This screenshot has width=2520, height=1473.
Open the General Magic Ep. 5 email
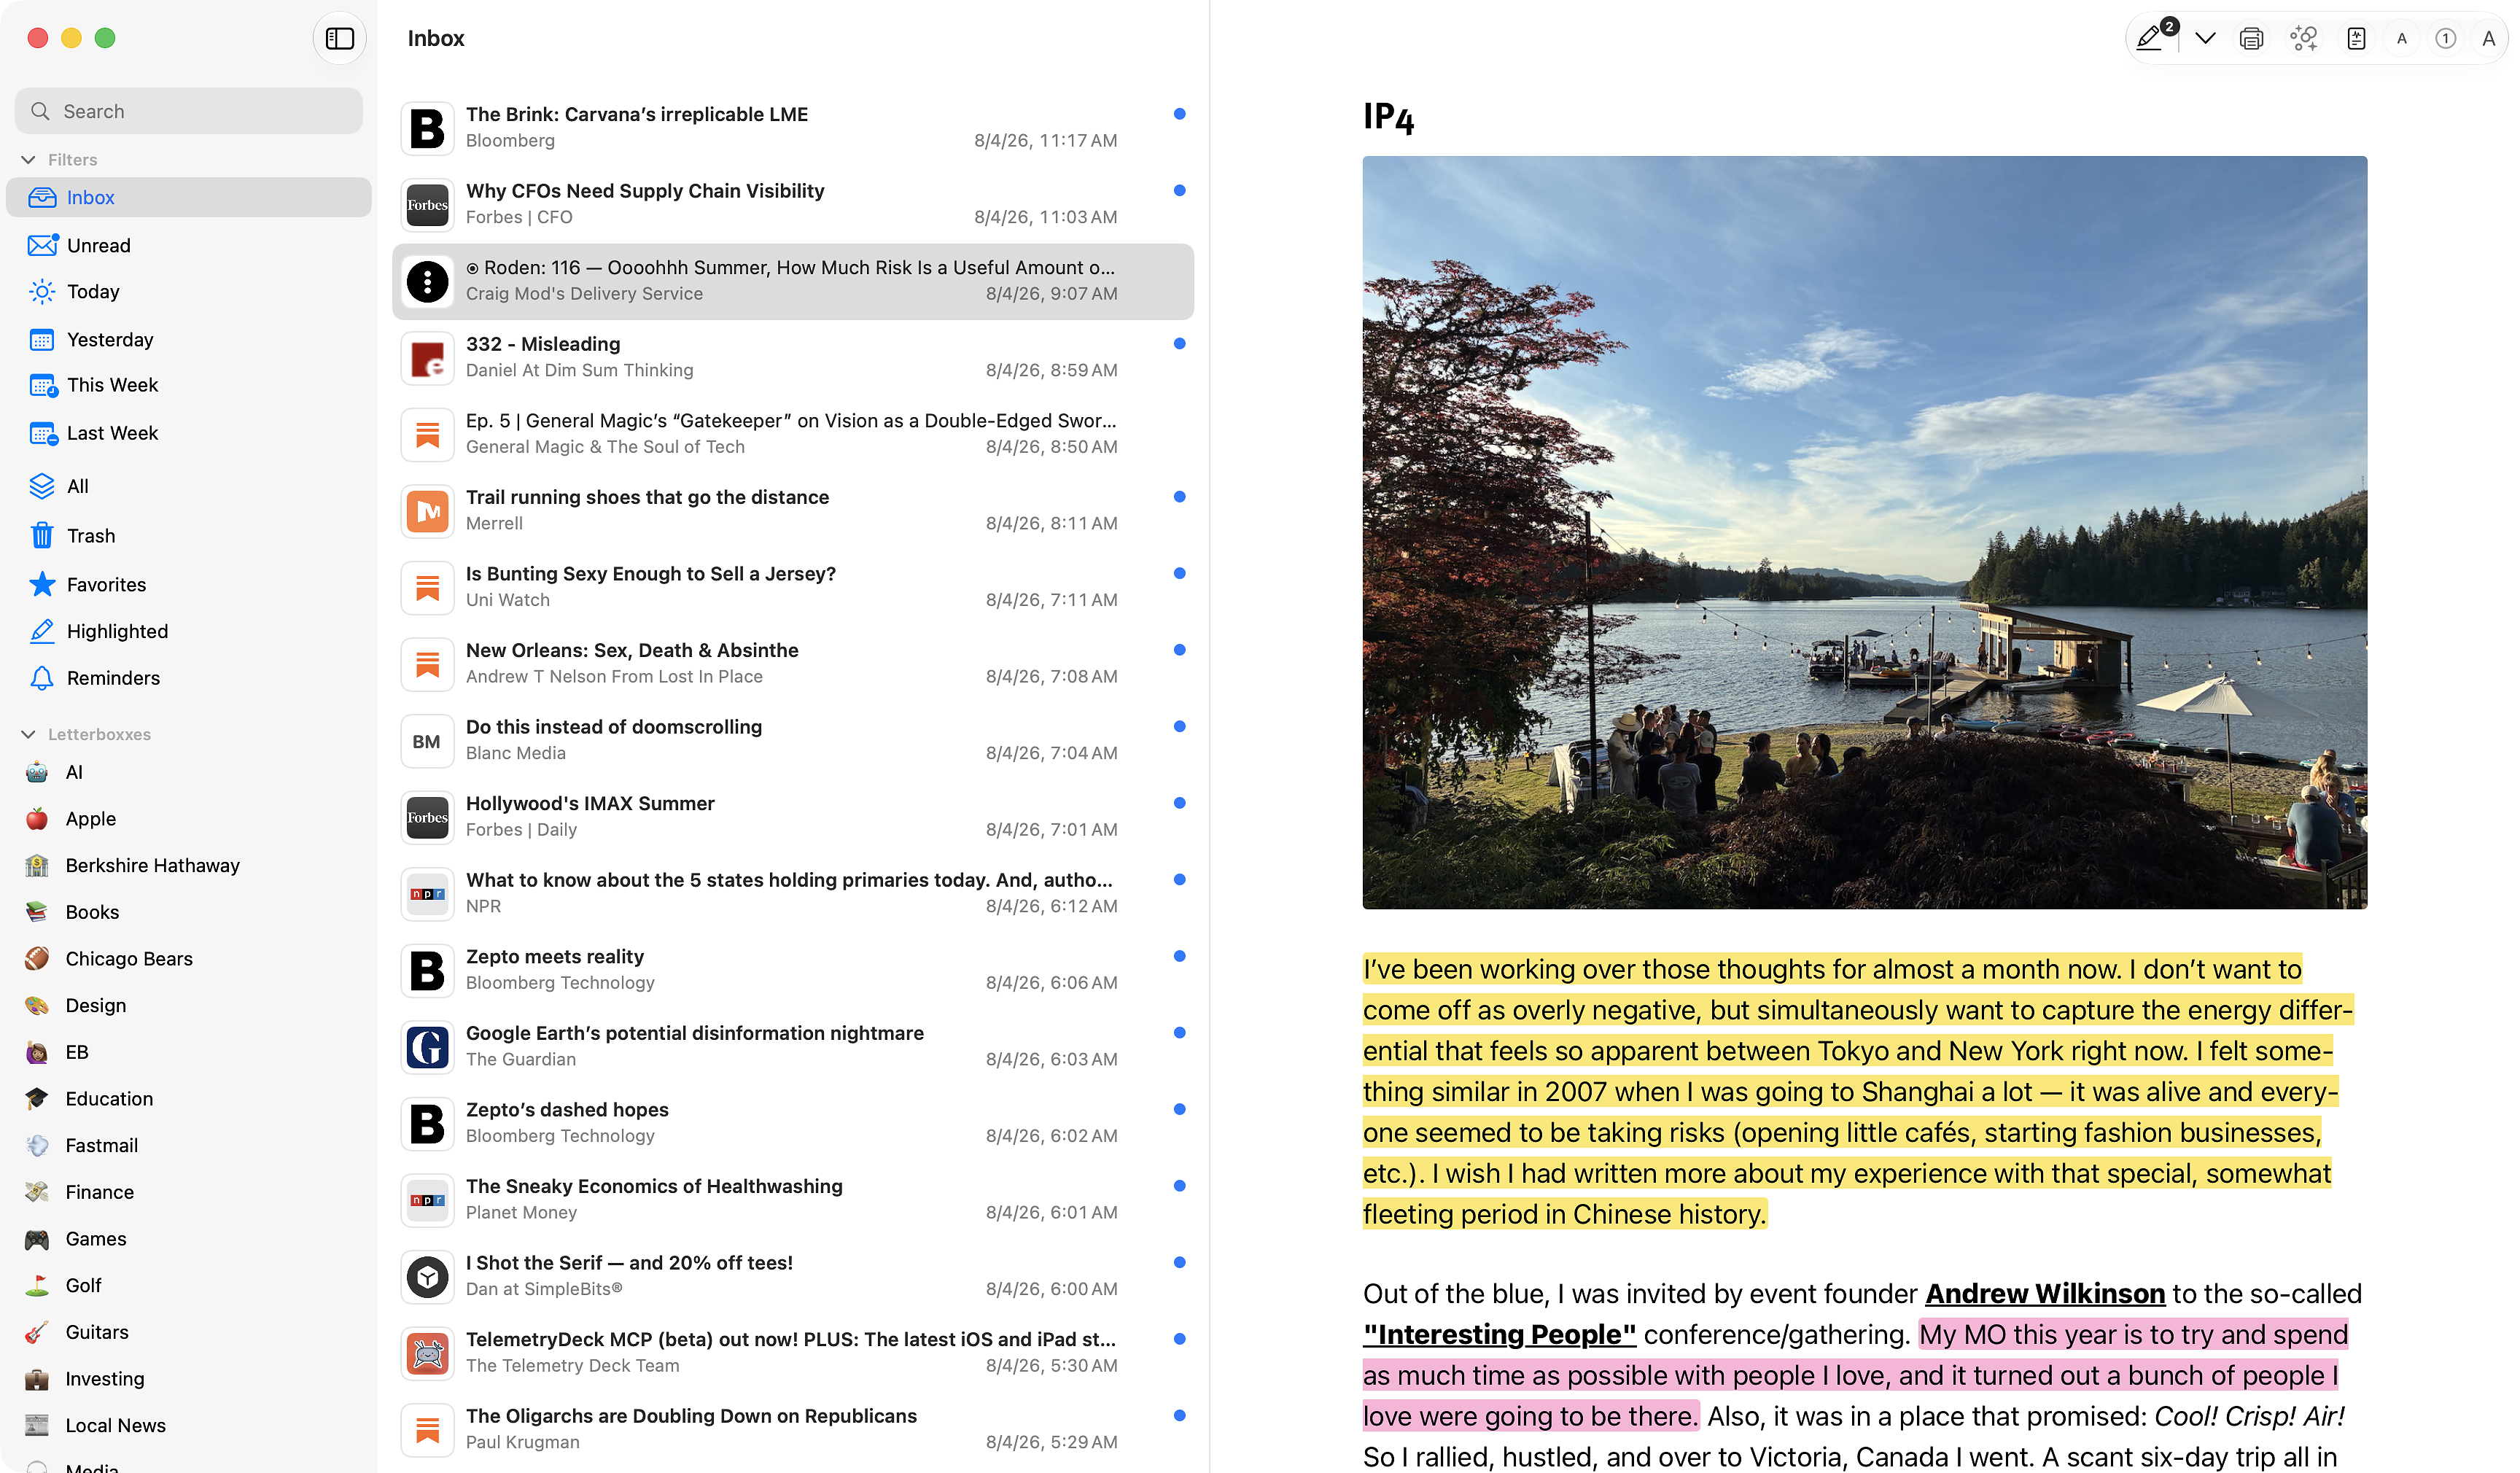(793, 434)
